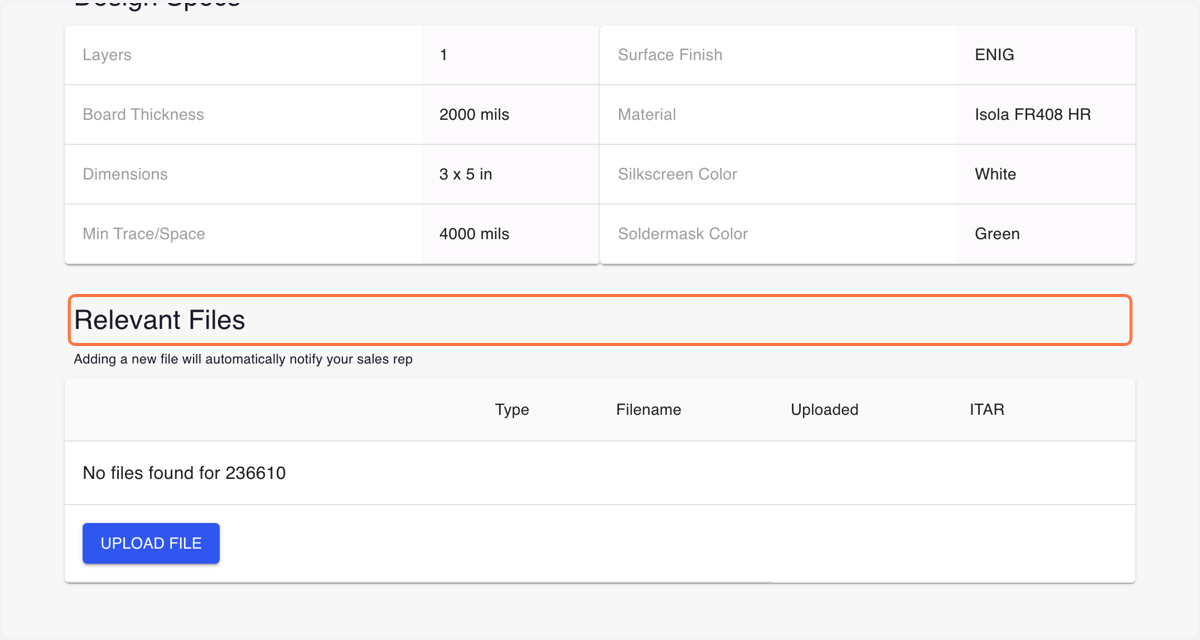Viewport: 1200px width, 640px height.
Task: Click the Board Thickness label
Action: pos(143,115)
